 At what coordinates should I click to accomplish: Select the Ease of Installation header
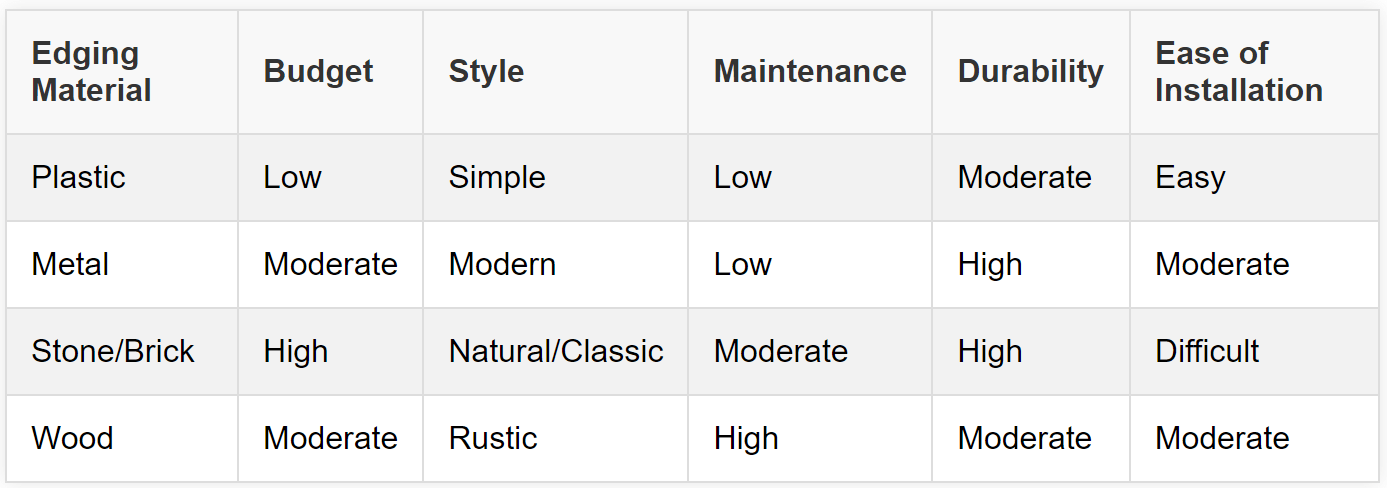point(1239,72)
